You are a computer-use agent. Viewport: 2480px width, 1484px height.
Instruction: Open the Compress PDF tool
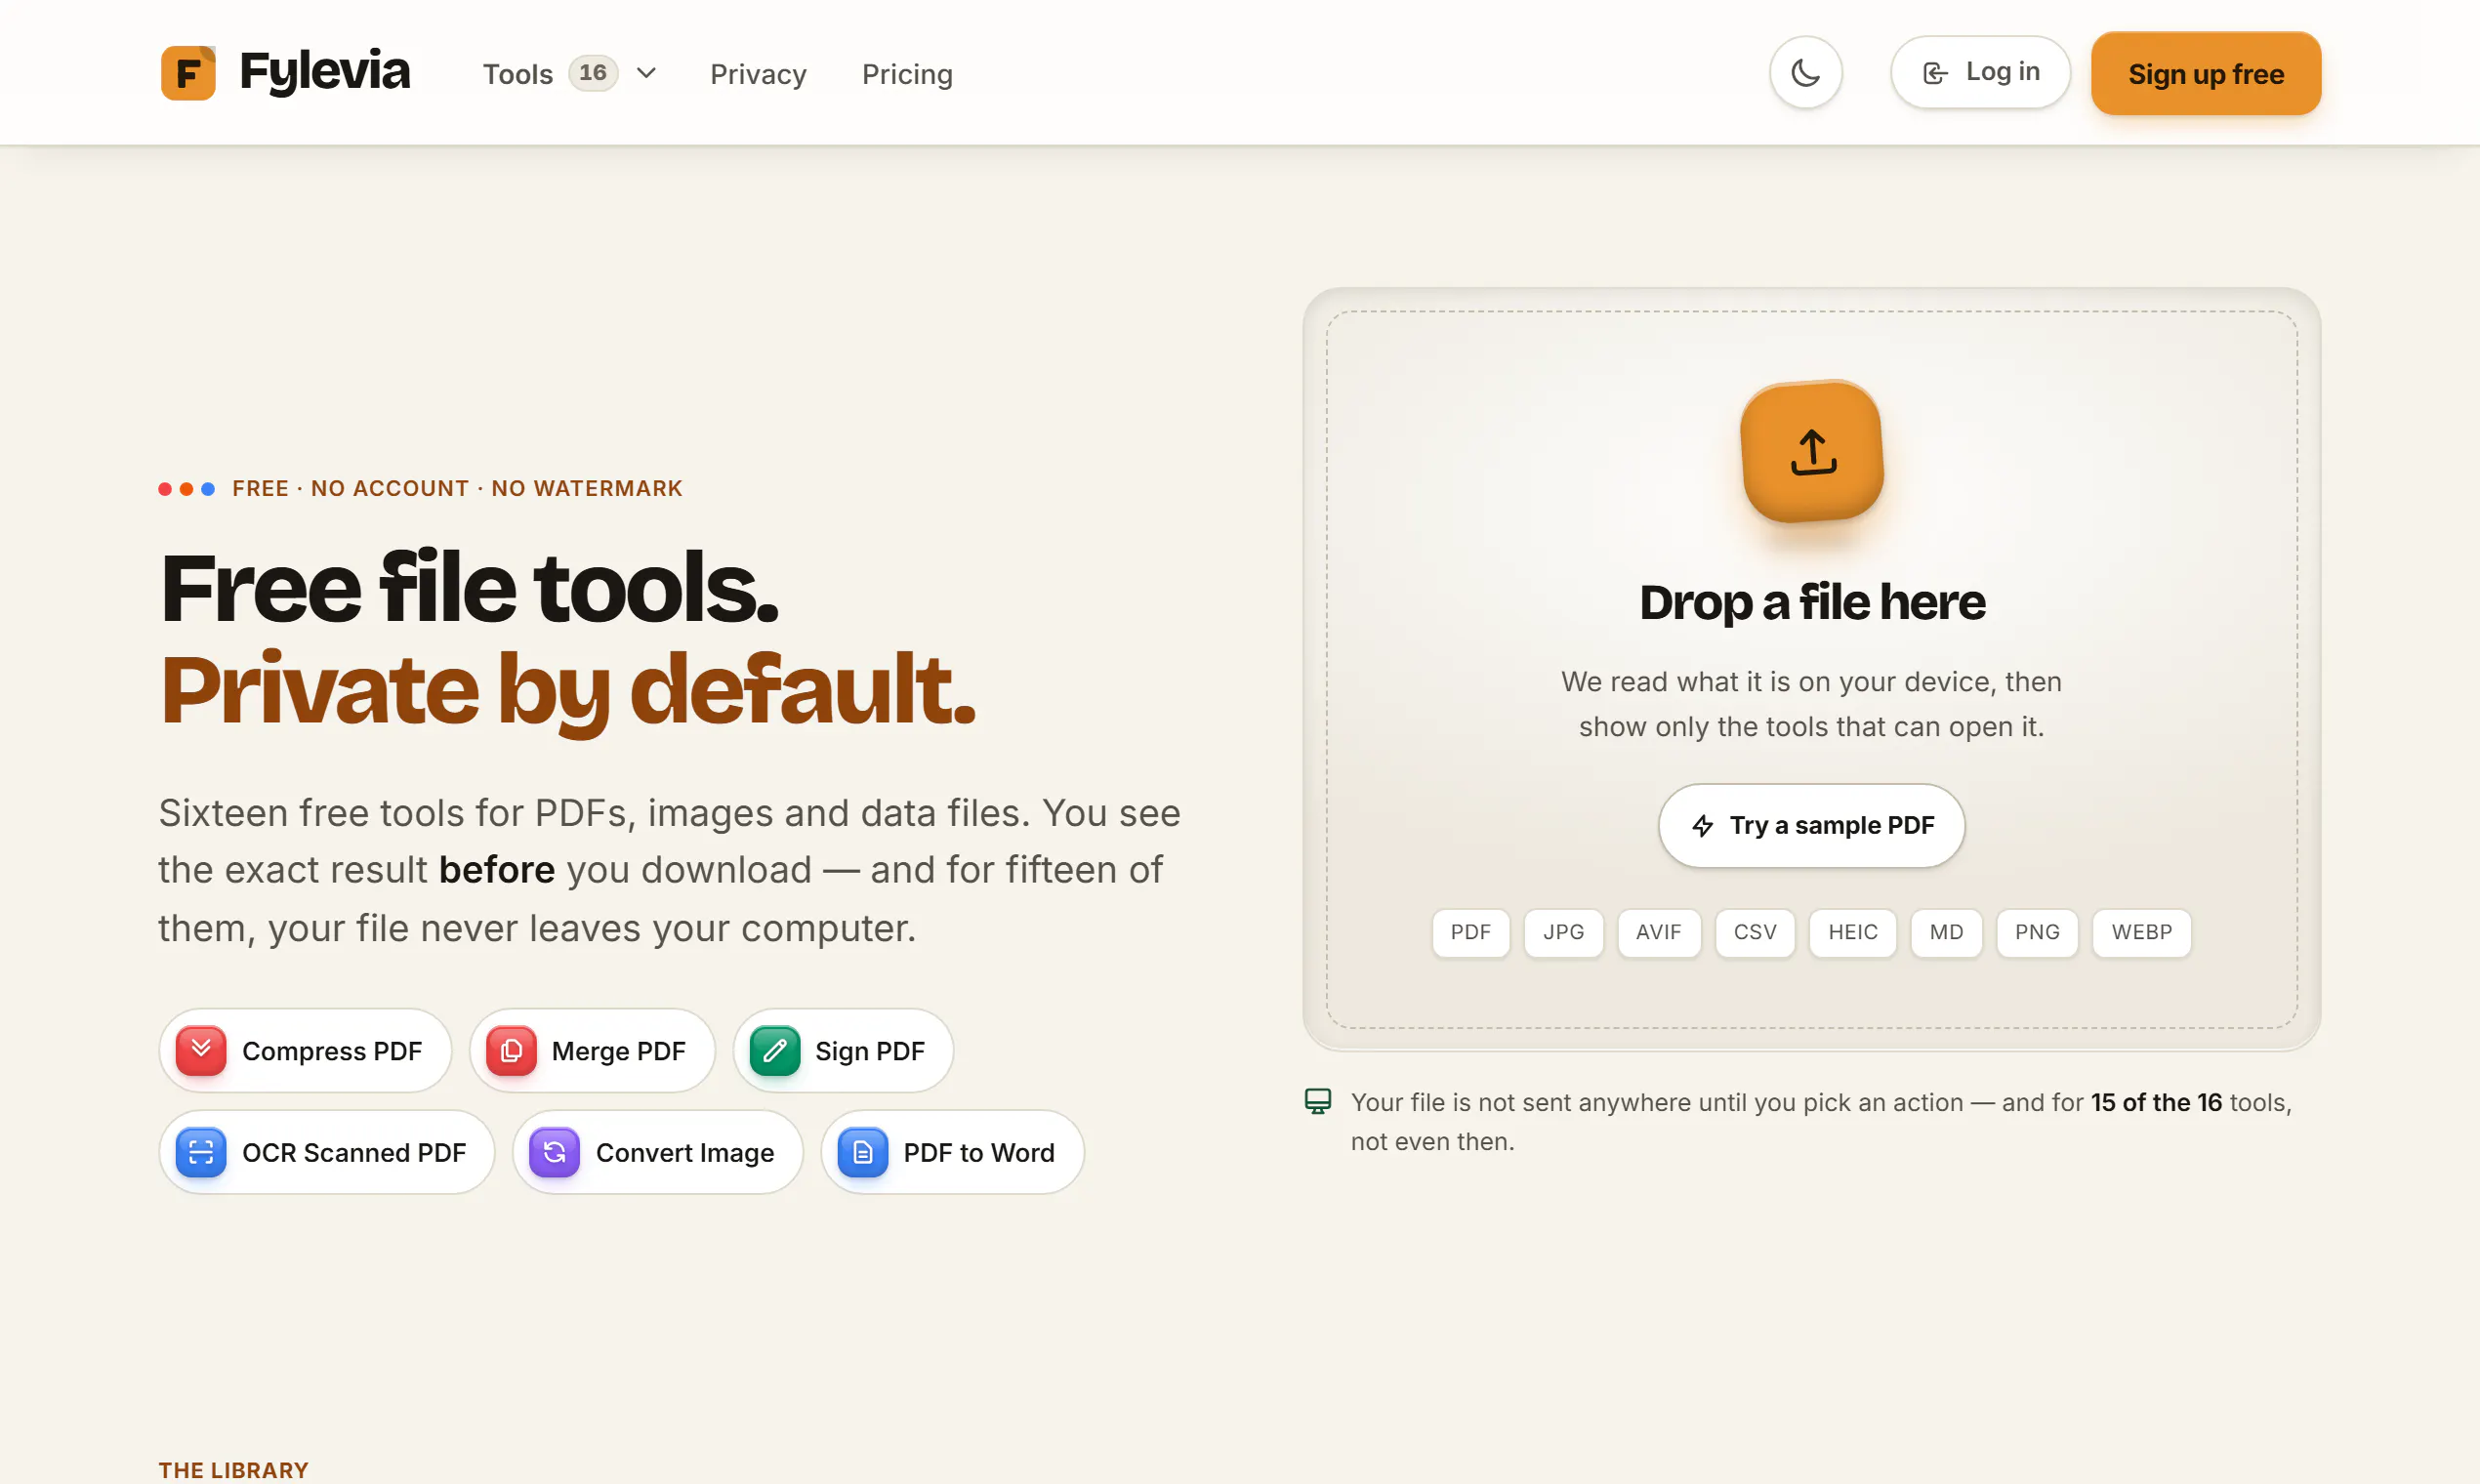pyautogui.click(x=305, y=1051)
